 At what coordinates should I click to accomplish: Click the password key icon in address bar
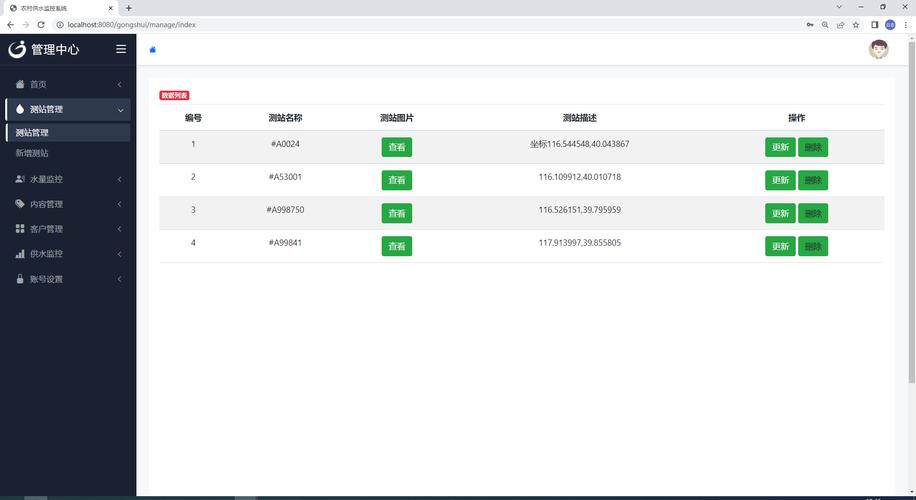coord(810,25)
